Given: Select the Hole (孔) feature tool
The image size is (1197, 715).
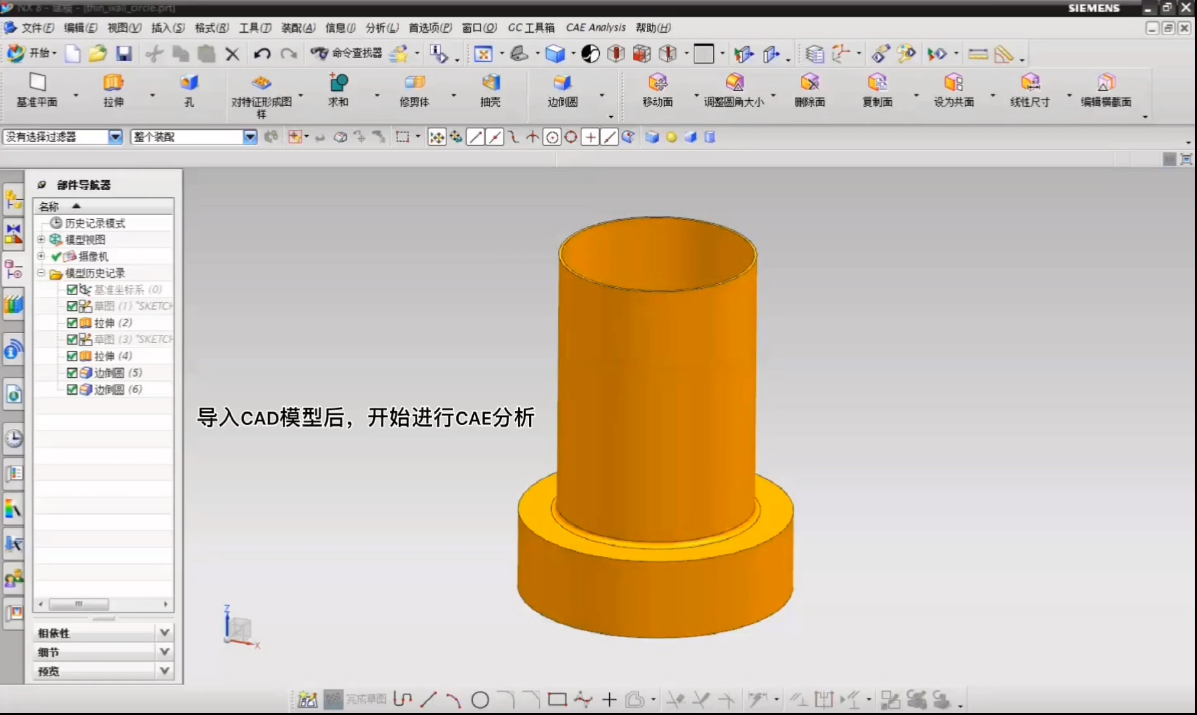Looking at the screenshot, I should coord(188,84).
